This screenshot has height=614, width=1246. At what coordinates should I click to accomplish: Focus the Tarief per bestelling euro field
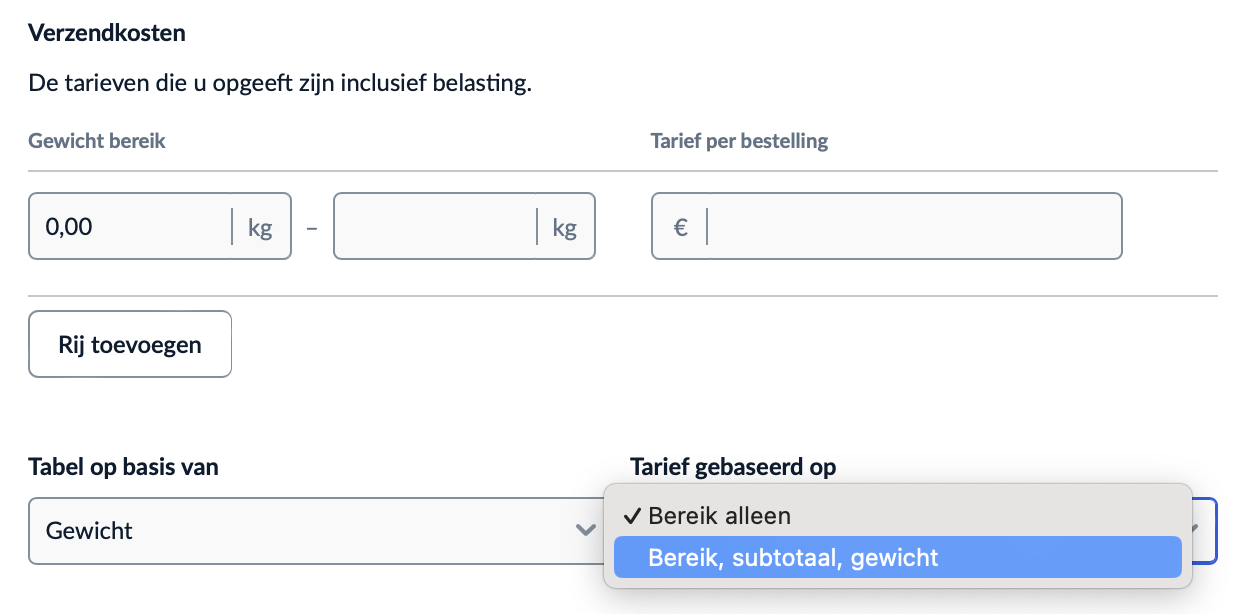[910, 227]
